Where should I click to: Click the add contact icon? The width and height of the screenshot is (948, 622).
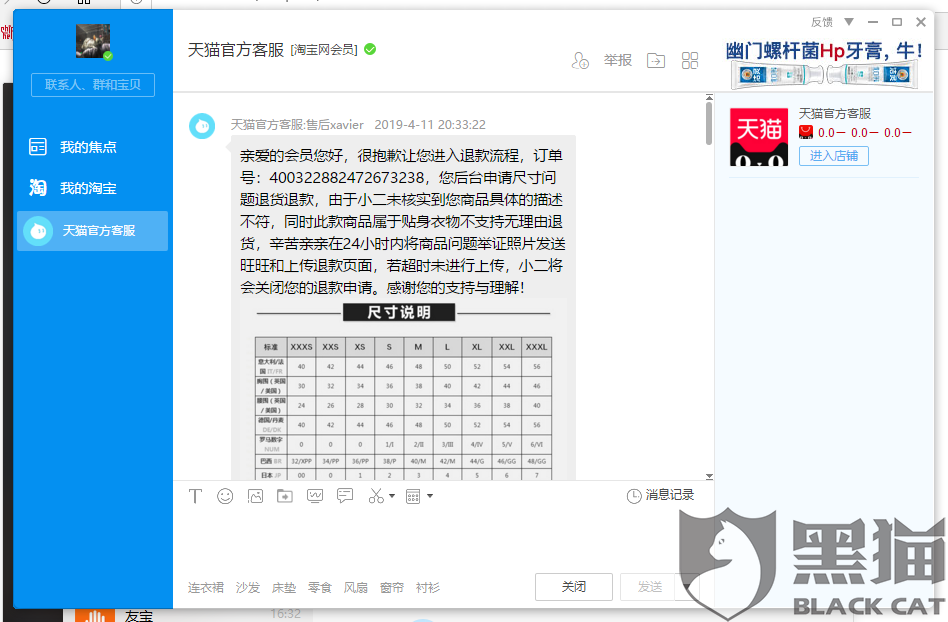tap(580, 60)
